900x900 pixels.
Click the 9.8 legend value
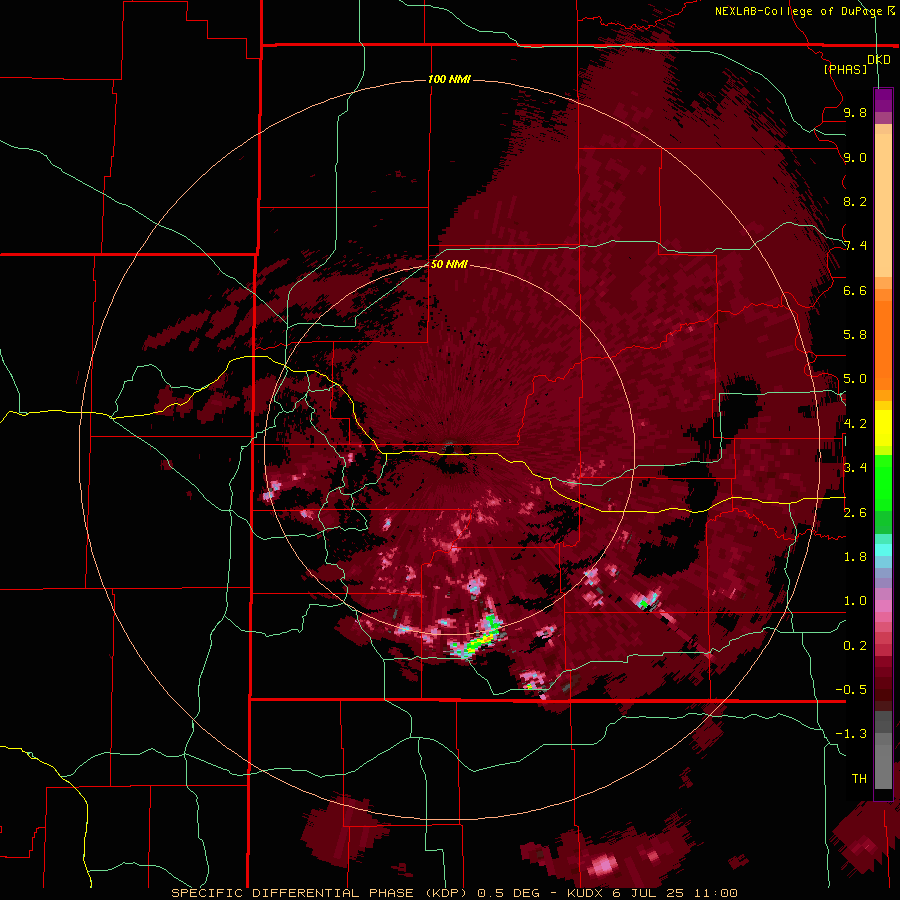point(855,112)
